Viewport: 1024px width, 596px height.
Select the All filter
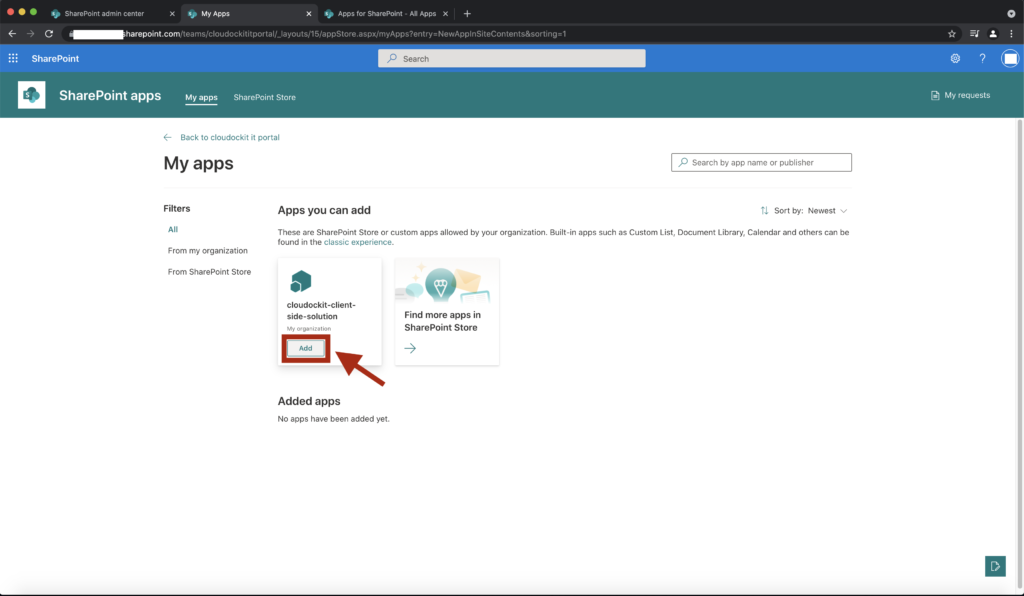172,229
